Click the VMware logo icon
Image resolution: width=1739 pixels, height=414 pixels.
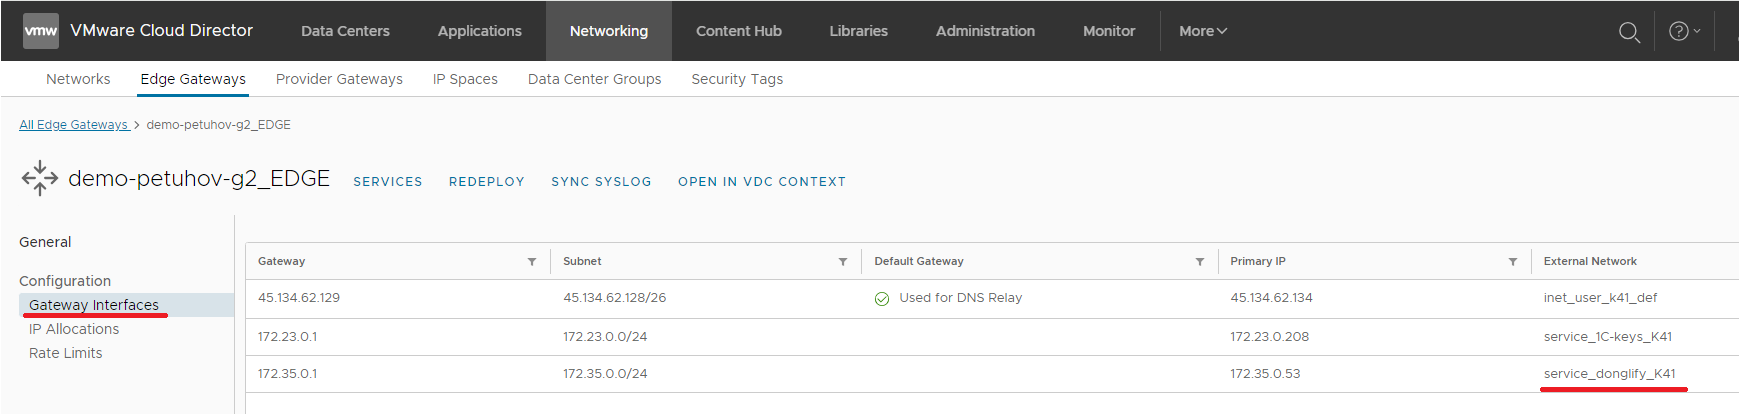[41, 31]
